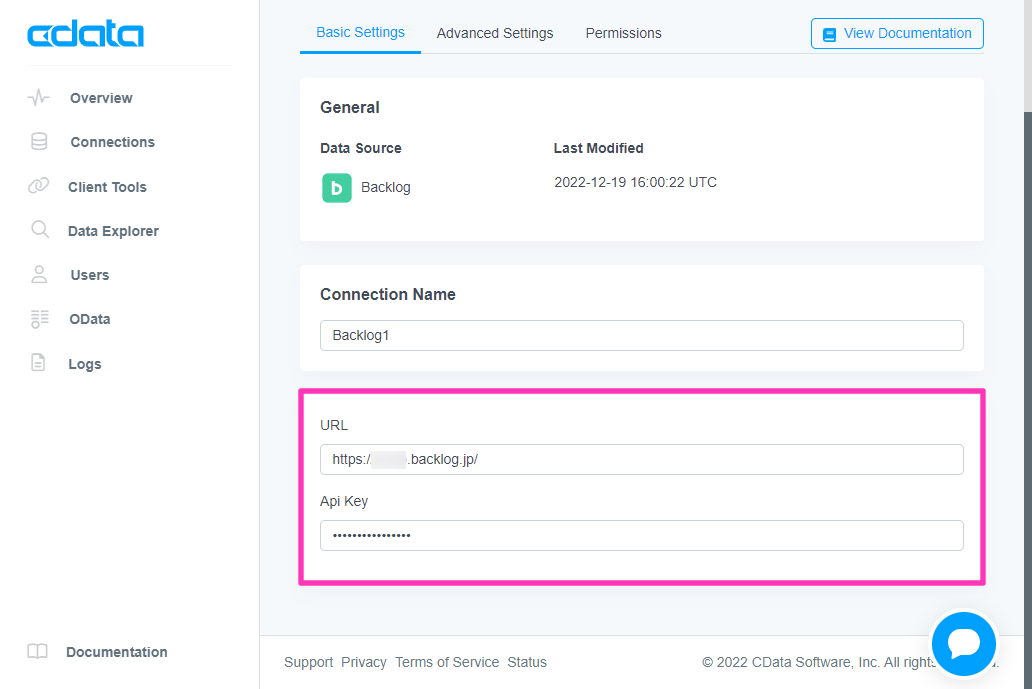Open the Overview section
The width and height of the screenshot is (1032, 689).
[x=100, y=97]
